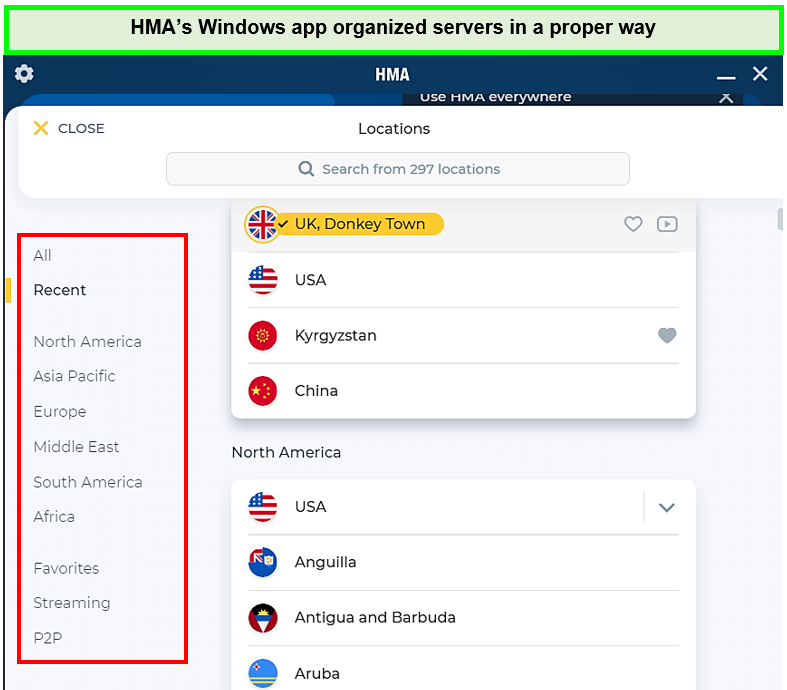Filter by Europe region
Image resolution: width=787 pixels, height=690 pixels.
[60, 411]
